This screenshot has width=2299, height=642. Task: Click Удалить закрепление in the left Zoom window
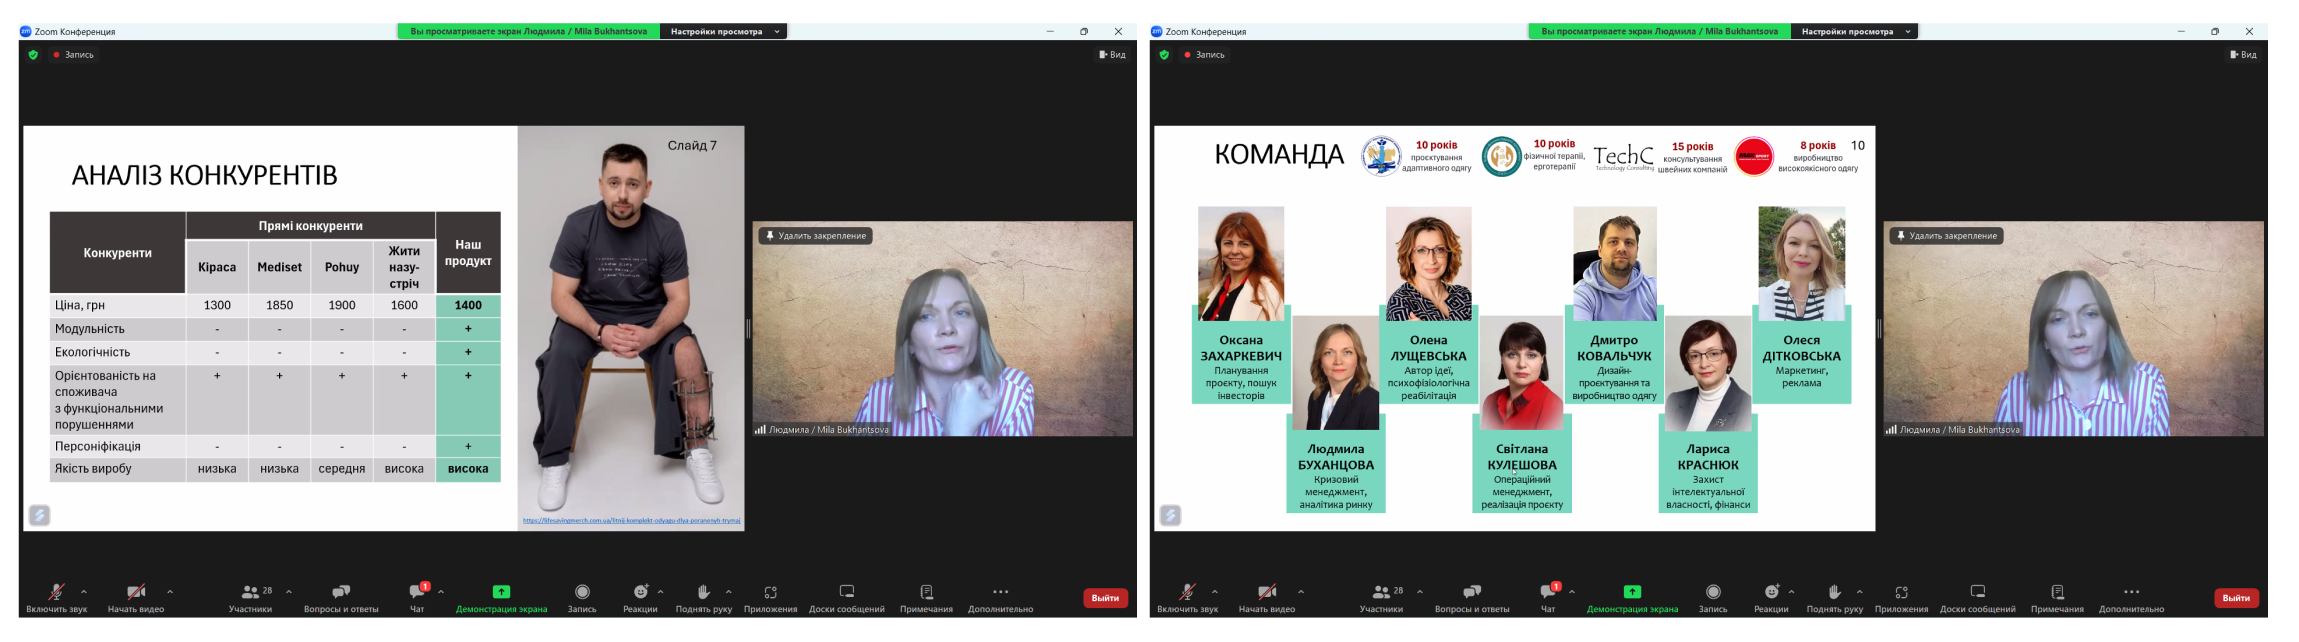[815, 236]
